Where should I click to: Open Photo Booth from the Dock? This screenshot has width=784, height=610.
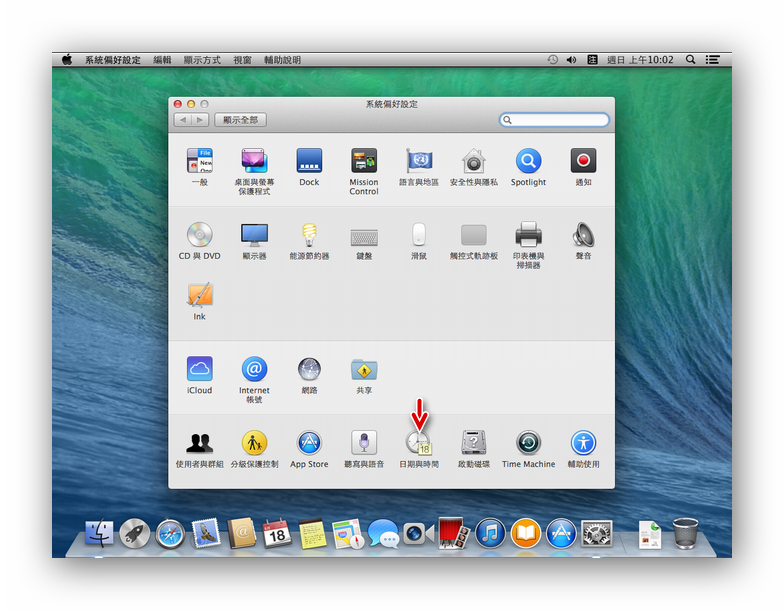coord(454,533)
